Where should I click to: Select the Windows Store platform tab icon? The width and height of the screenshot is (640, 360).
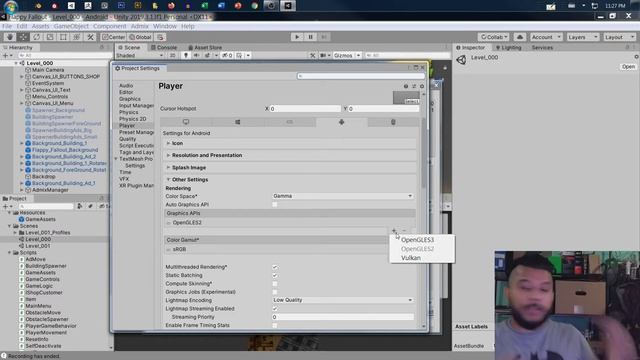pyautogui.click(x=238, y=122)
